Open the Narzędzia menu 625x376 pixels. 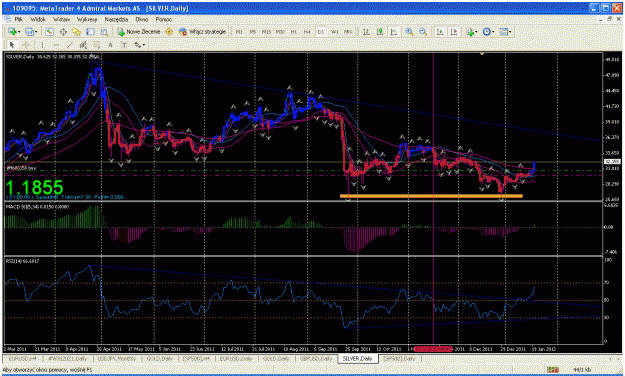116,19
